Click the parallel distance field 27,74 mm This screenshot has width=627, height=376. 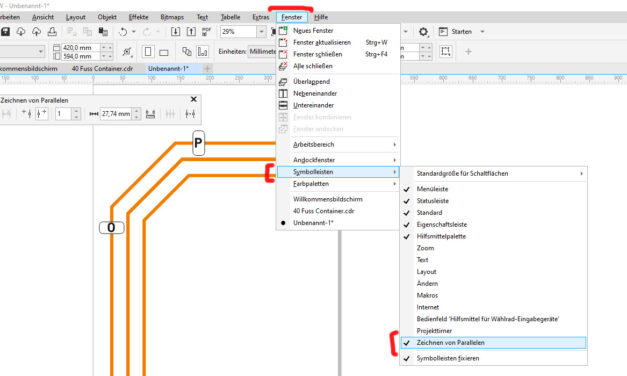click(116, 114)
